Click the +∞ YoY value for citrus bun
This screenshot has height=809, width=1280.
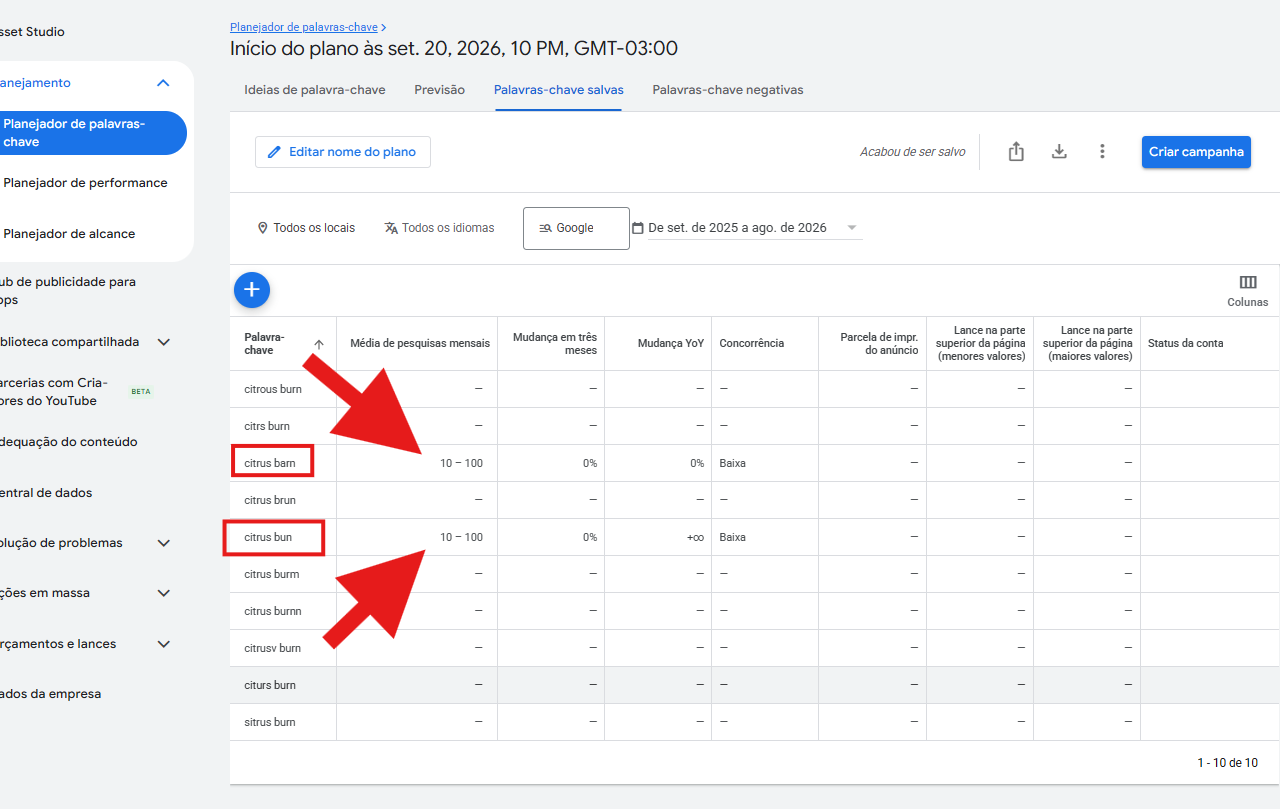coord(695,537)
